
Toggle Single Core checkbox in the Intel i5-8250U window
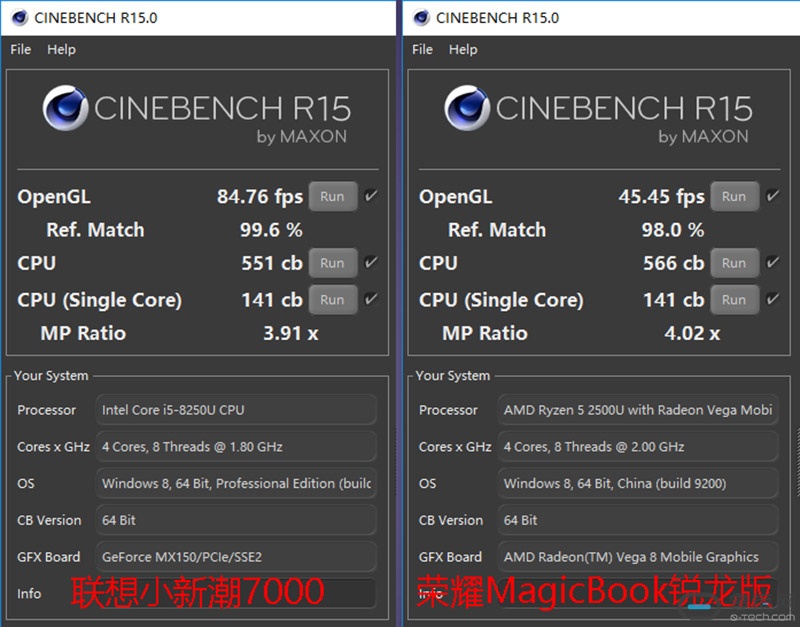click(371, 299)
